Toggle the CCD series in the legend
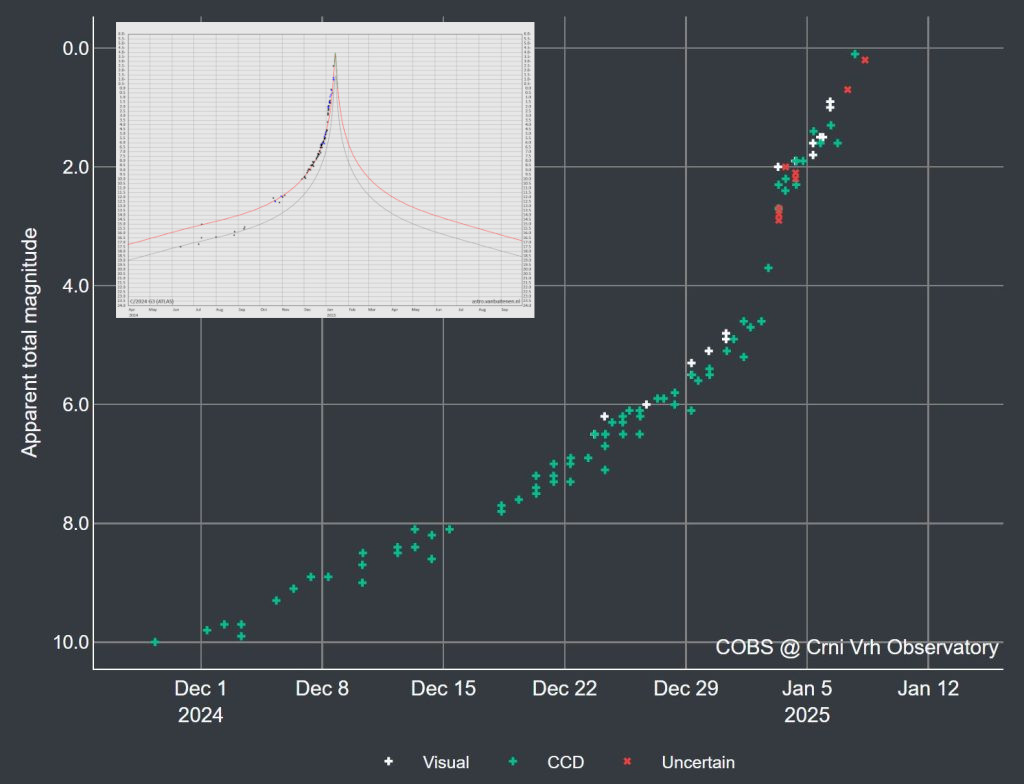The height and width of the screenshot is (784, 1024). [x=547, y=762]
